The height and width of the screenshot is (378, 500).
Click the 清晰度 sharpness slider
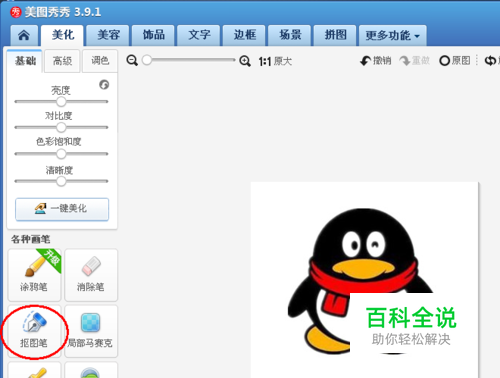(x=61, y=181)
